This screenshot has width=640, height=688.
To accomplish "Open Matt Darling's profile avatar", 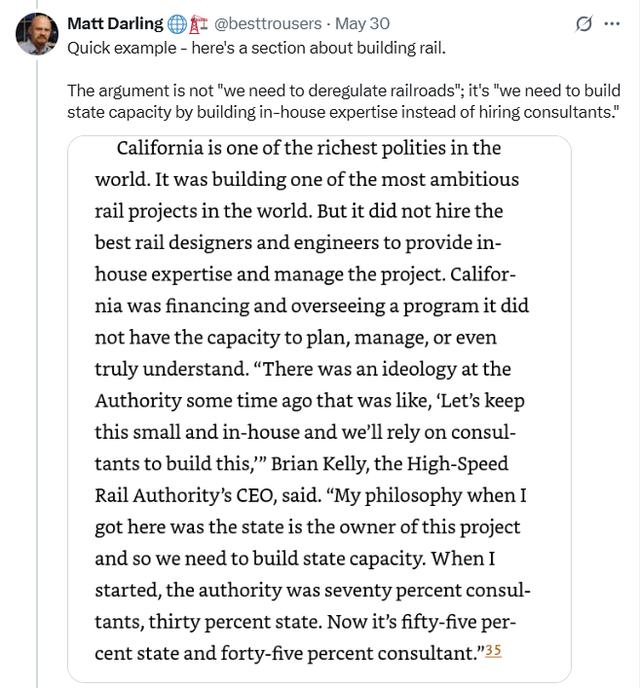I will click(x=37, y=34).
